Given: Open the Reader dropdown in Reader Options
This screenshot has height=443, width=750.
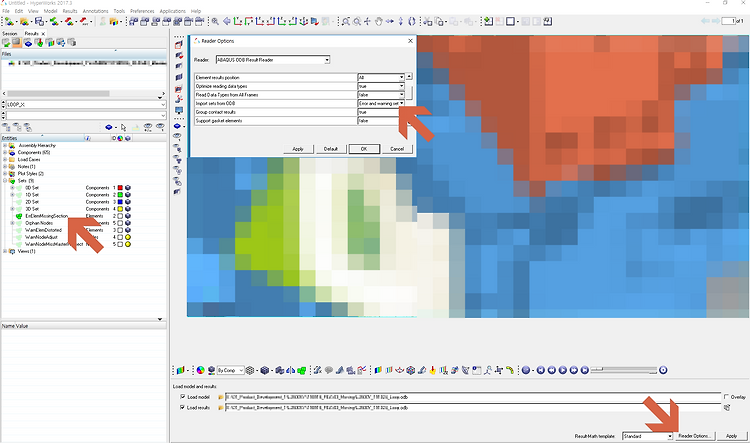Looking at the screenshot, I should 327,60.
